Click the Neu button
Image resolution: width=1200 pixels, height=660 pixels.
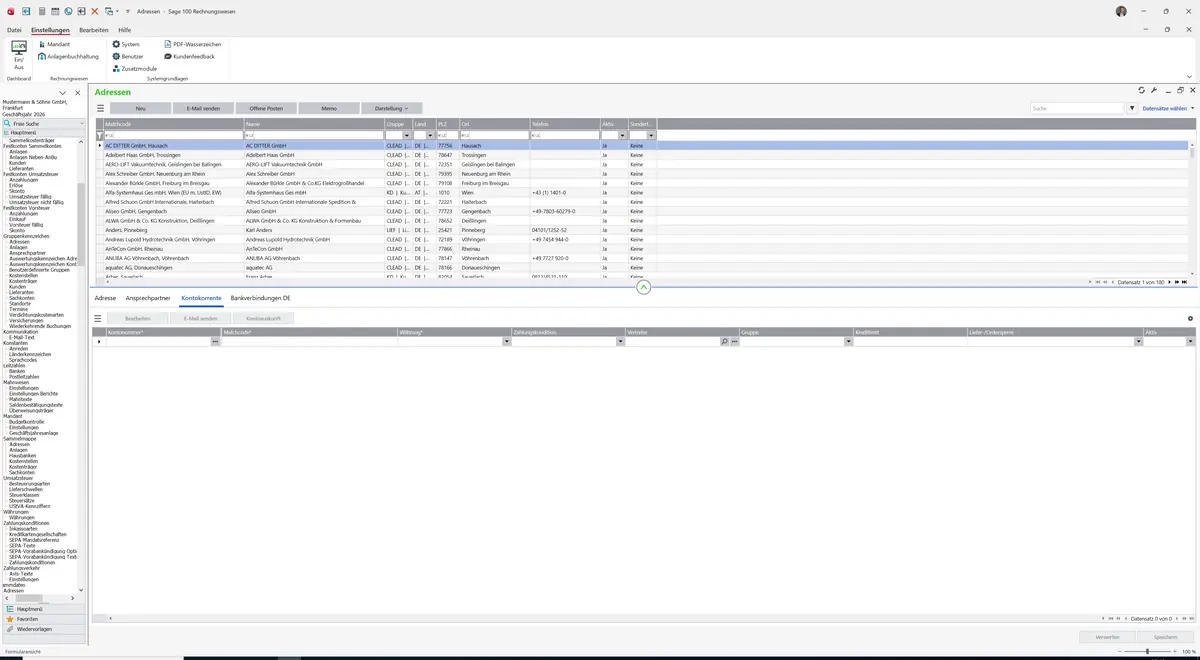pos(140,108)
